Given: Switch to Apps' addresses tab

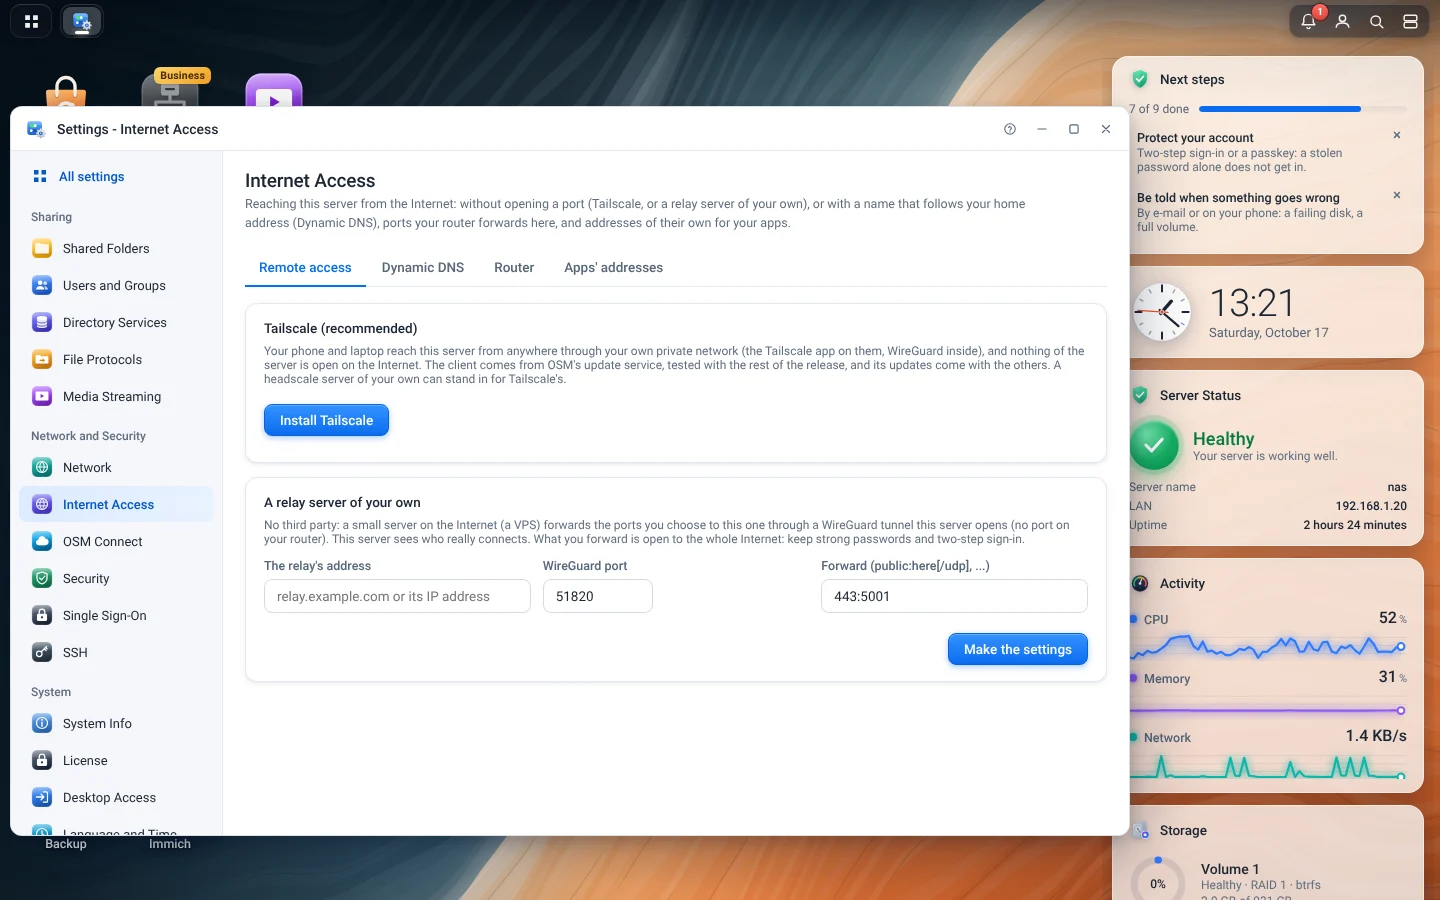Looking at the screenshot, I should tap(613, 267).
